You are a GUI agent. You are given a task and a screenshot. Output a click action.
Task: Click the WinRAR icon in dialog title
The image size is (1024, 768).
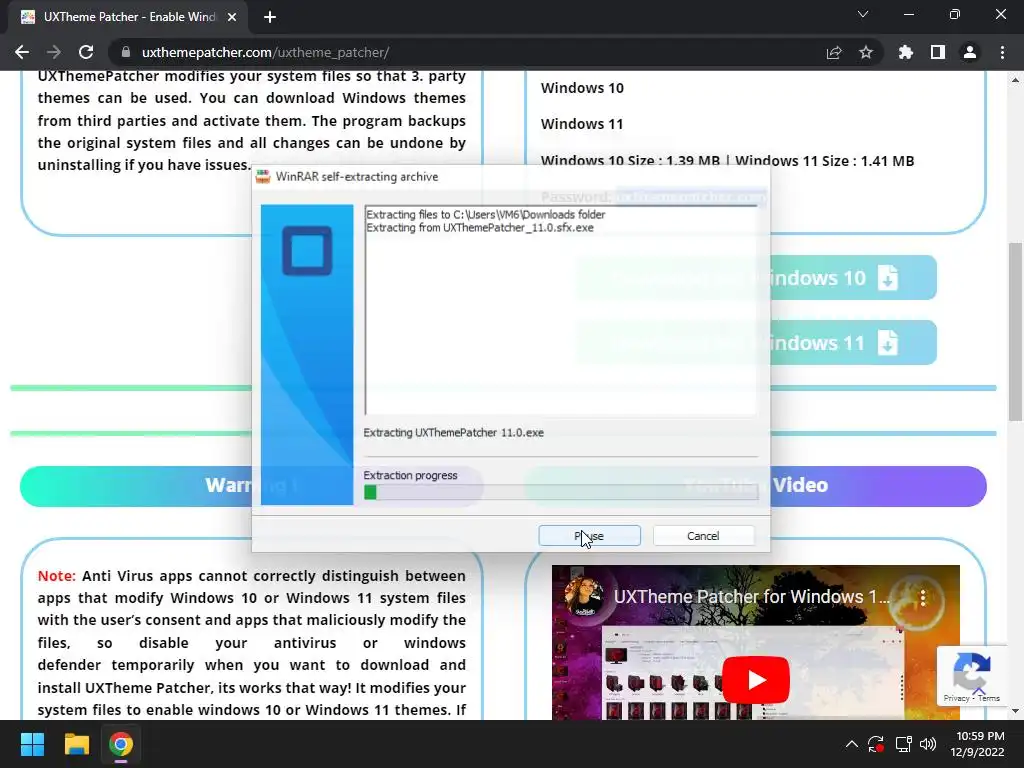point(263,176)
